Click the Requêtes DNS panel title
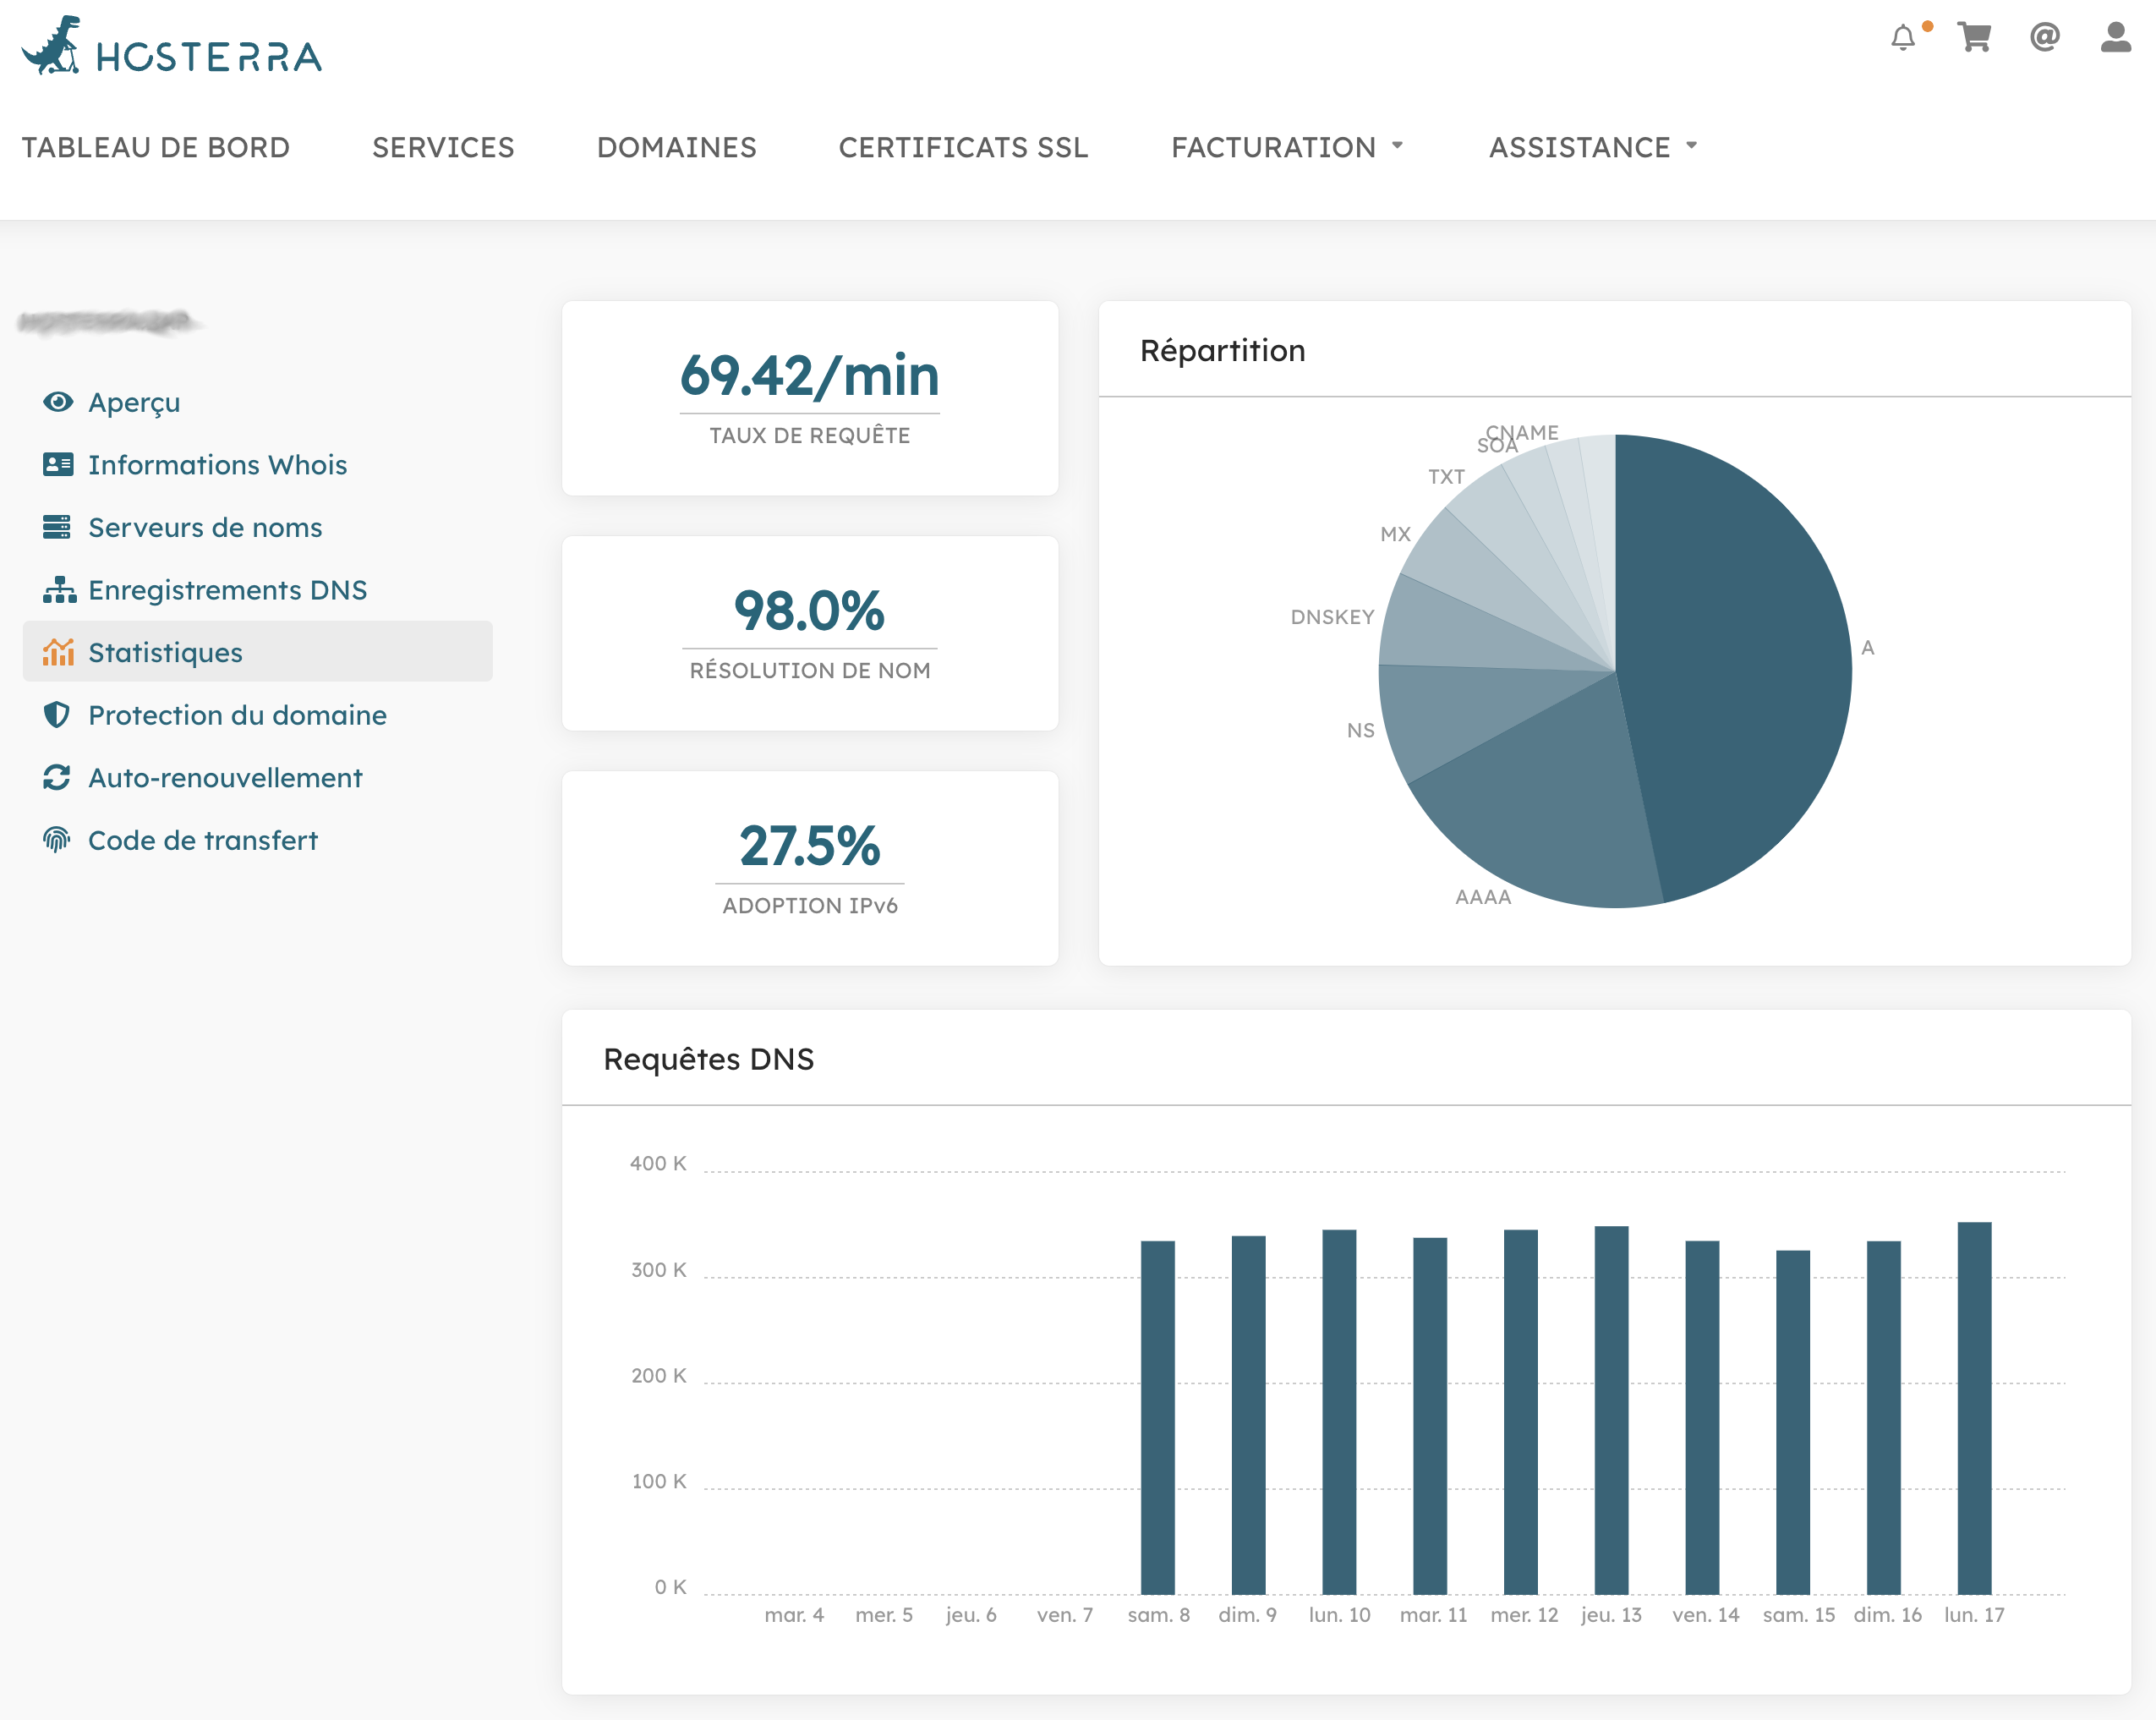 pos(709,1059)
